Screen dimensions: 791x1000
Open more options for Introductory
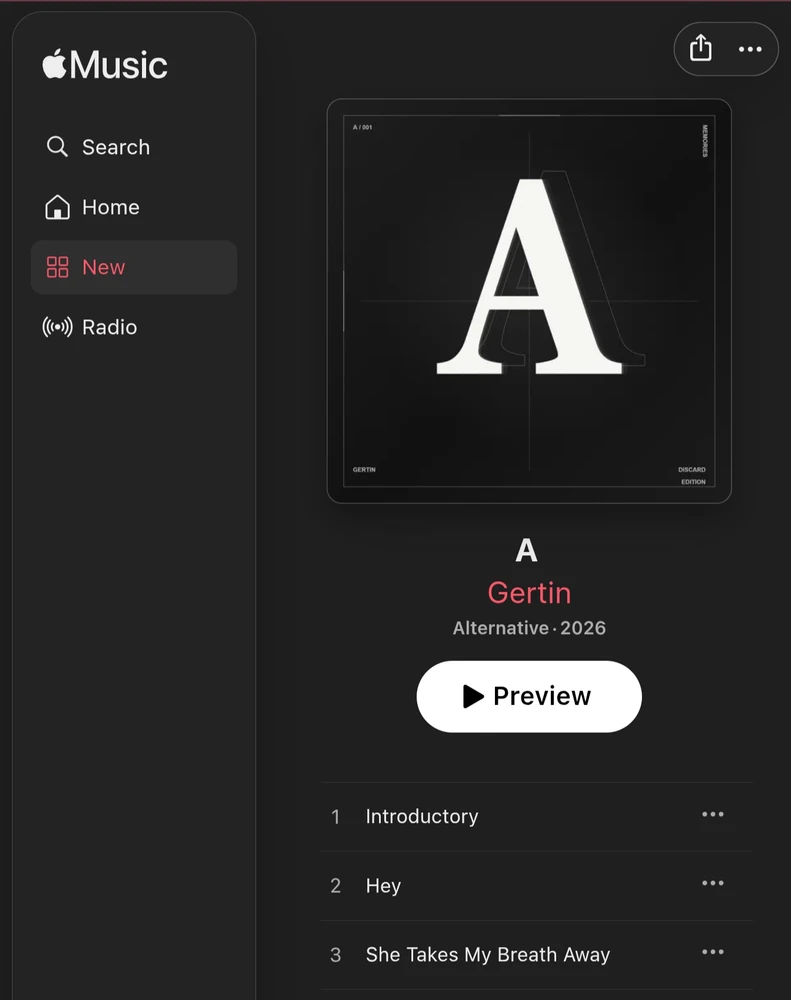(x=713, y=814)
